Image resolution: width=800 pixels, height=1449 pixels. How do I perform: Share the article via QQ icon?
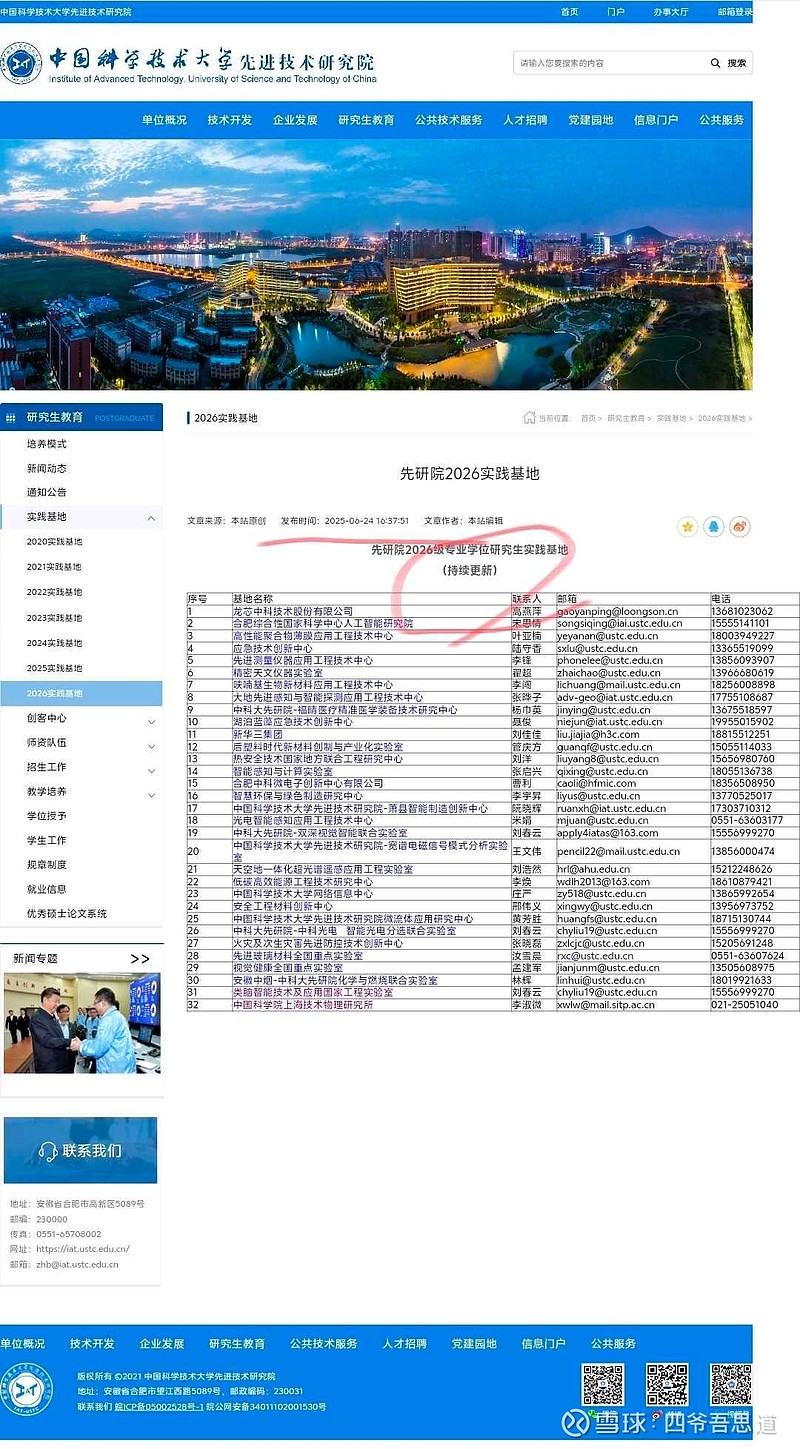pos(713,525)
